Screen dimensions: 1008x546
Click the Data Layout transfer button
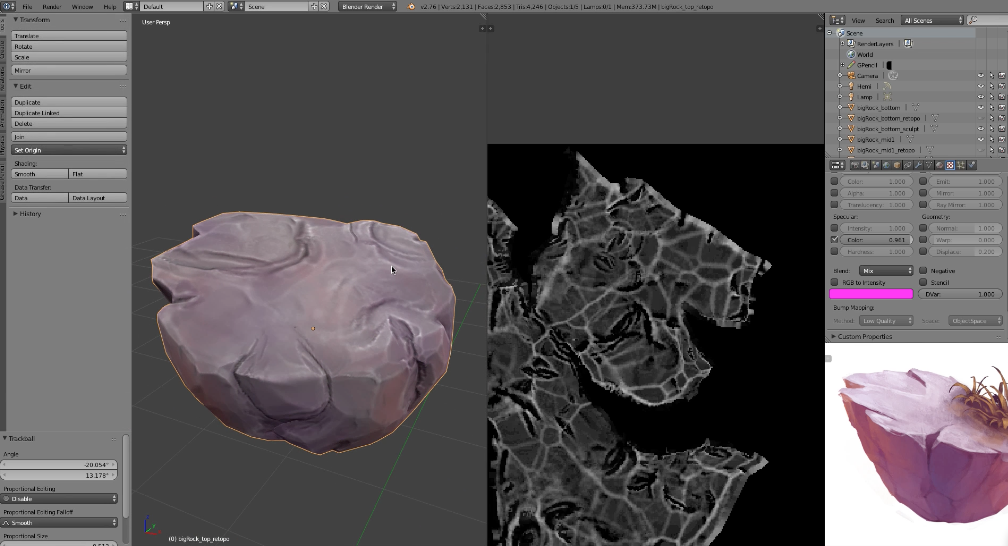click(98, 198)
